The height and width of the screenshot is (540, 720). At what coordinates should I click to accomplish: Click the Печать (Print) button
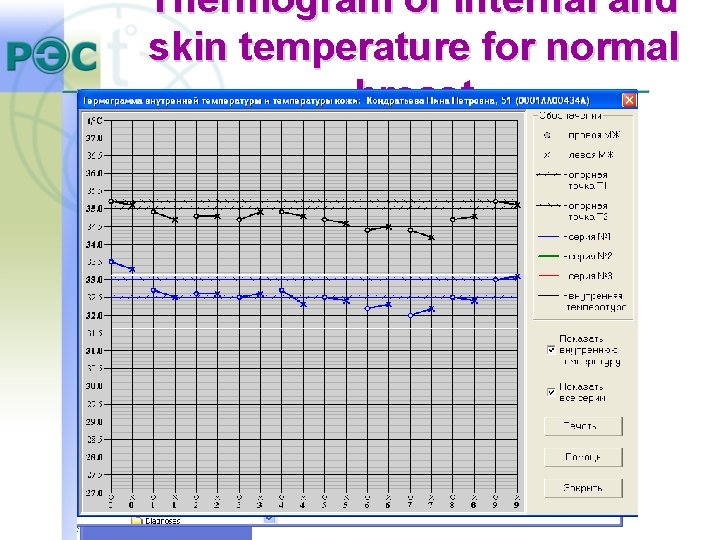[x=583, y=426]
